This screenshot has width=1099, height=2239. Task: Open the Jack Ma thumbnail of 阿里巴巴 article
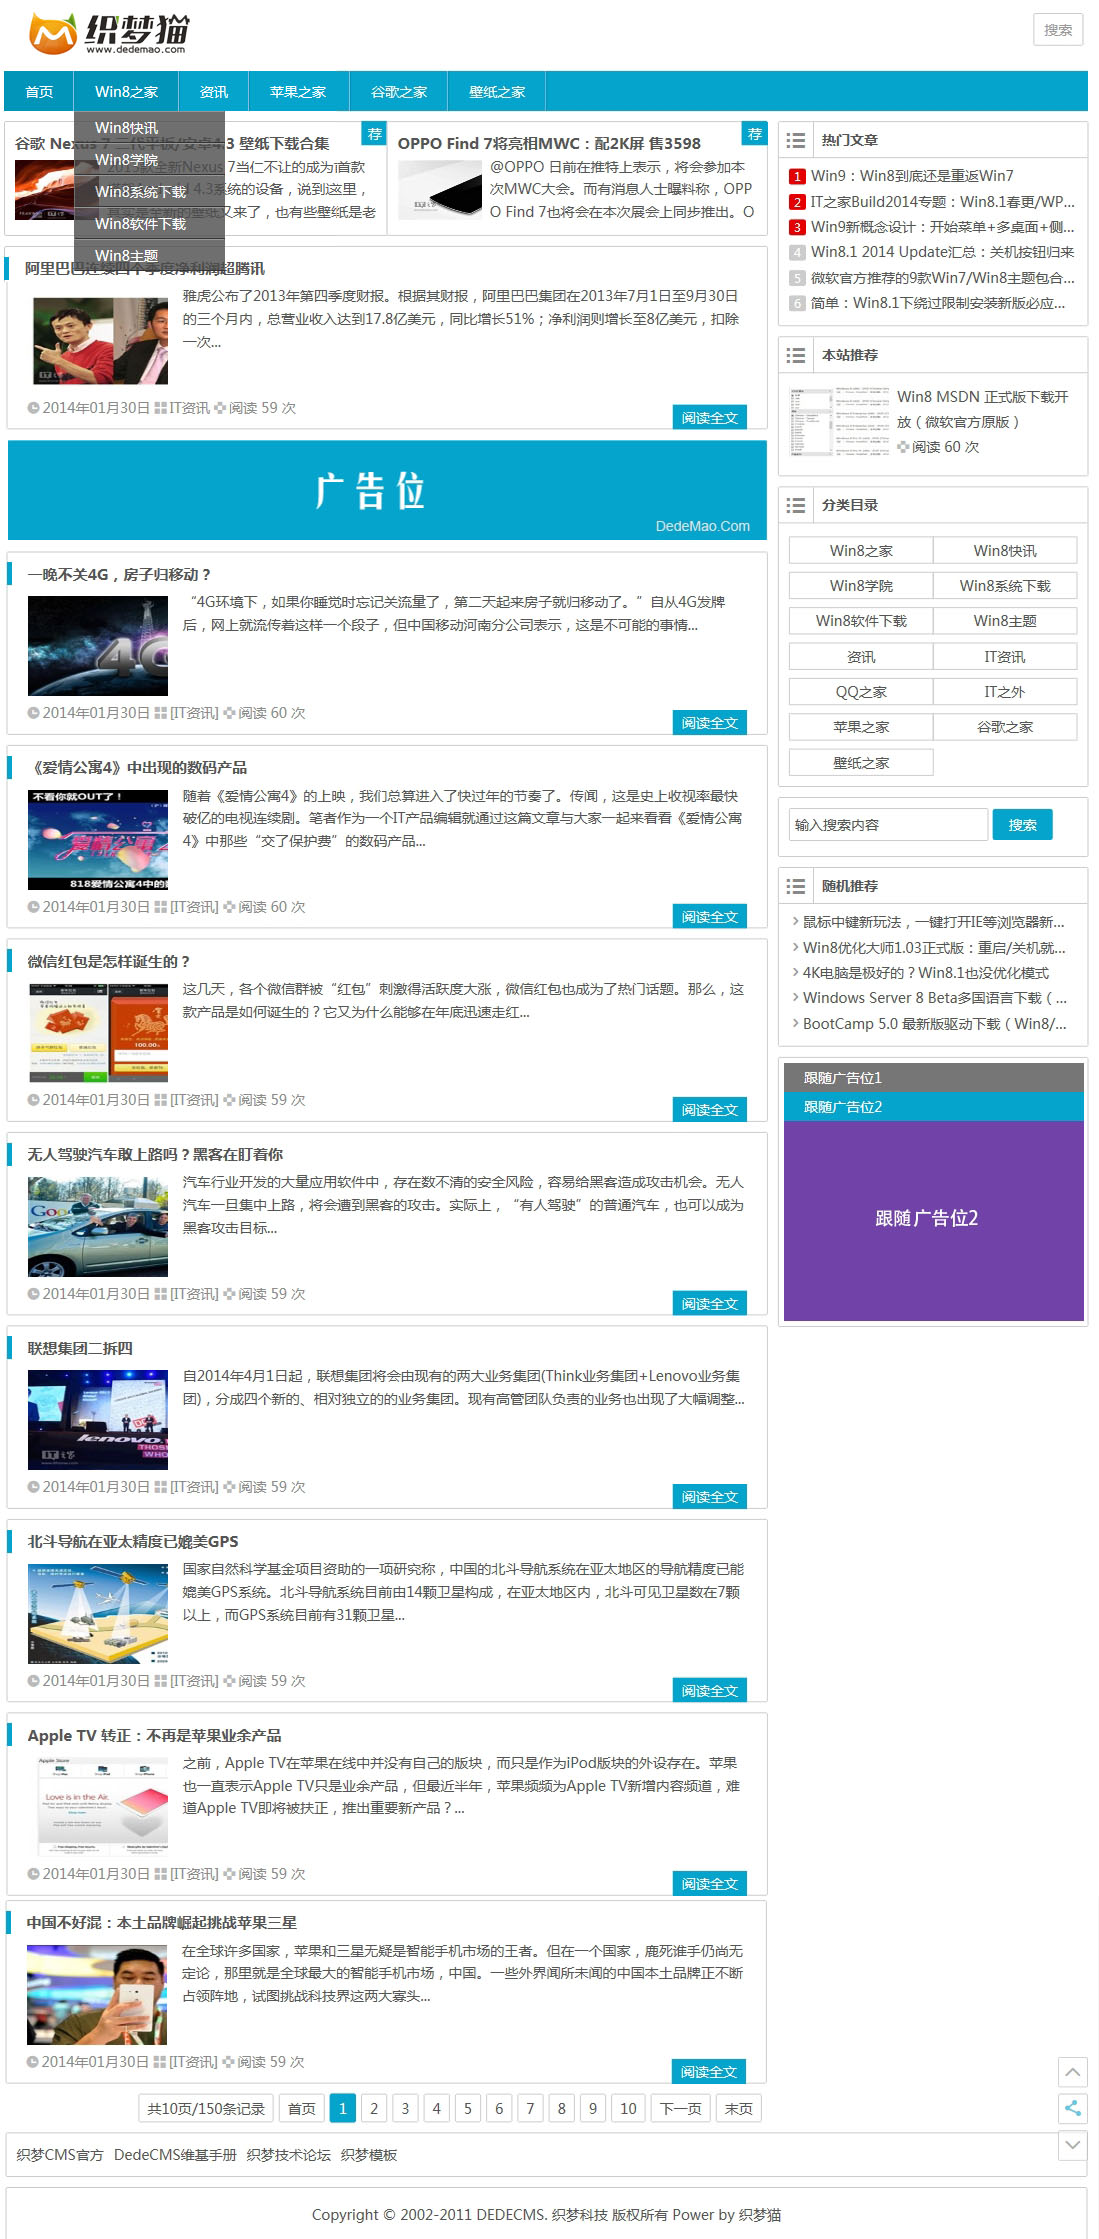tap(100, 341)
